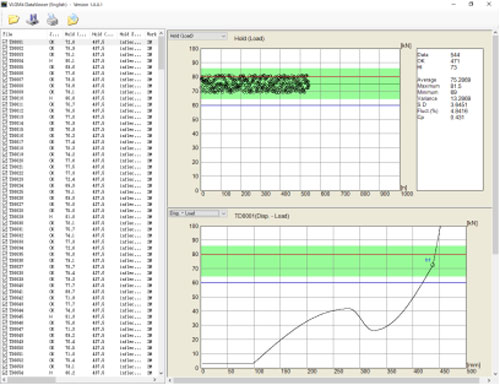Image resolution: width=500 pixels, height=385 pixels.
Task: Click the Minimum statistic label
Action: point(428,92)
